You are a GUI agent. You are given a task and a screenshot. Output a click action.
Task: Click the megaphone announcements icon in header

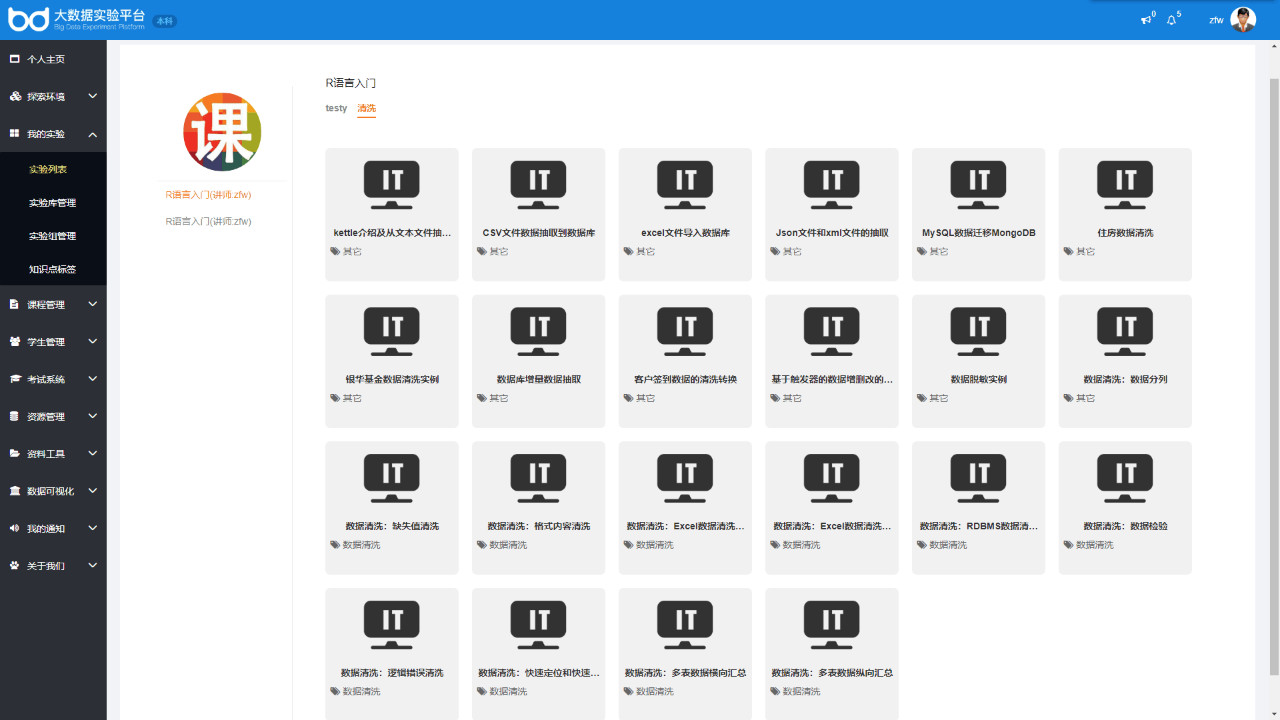(x=1146, y=20)
